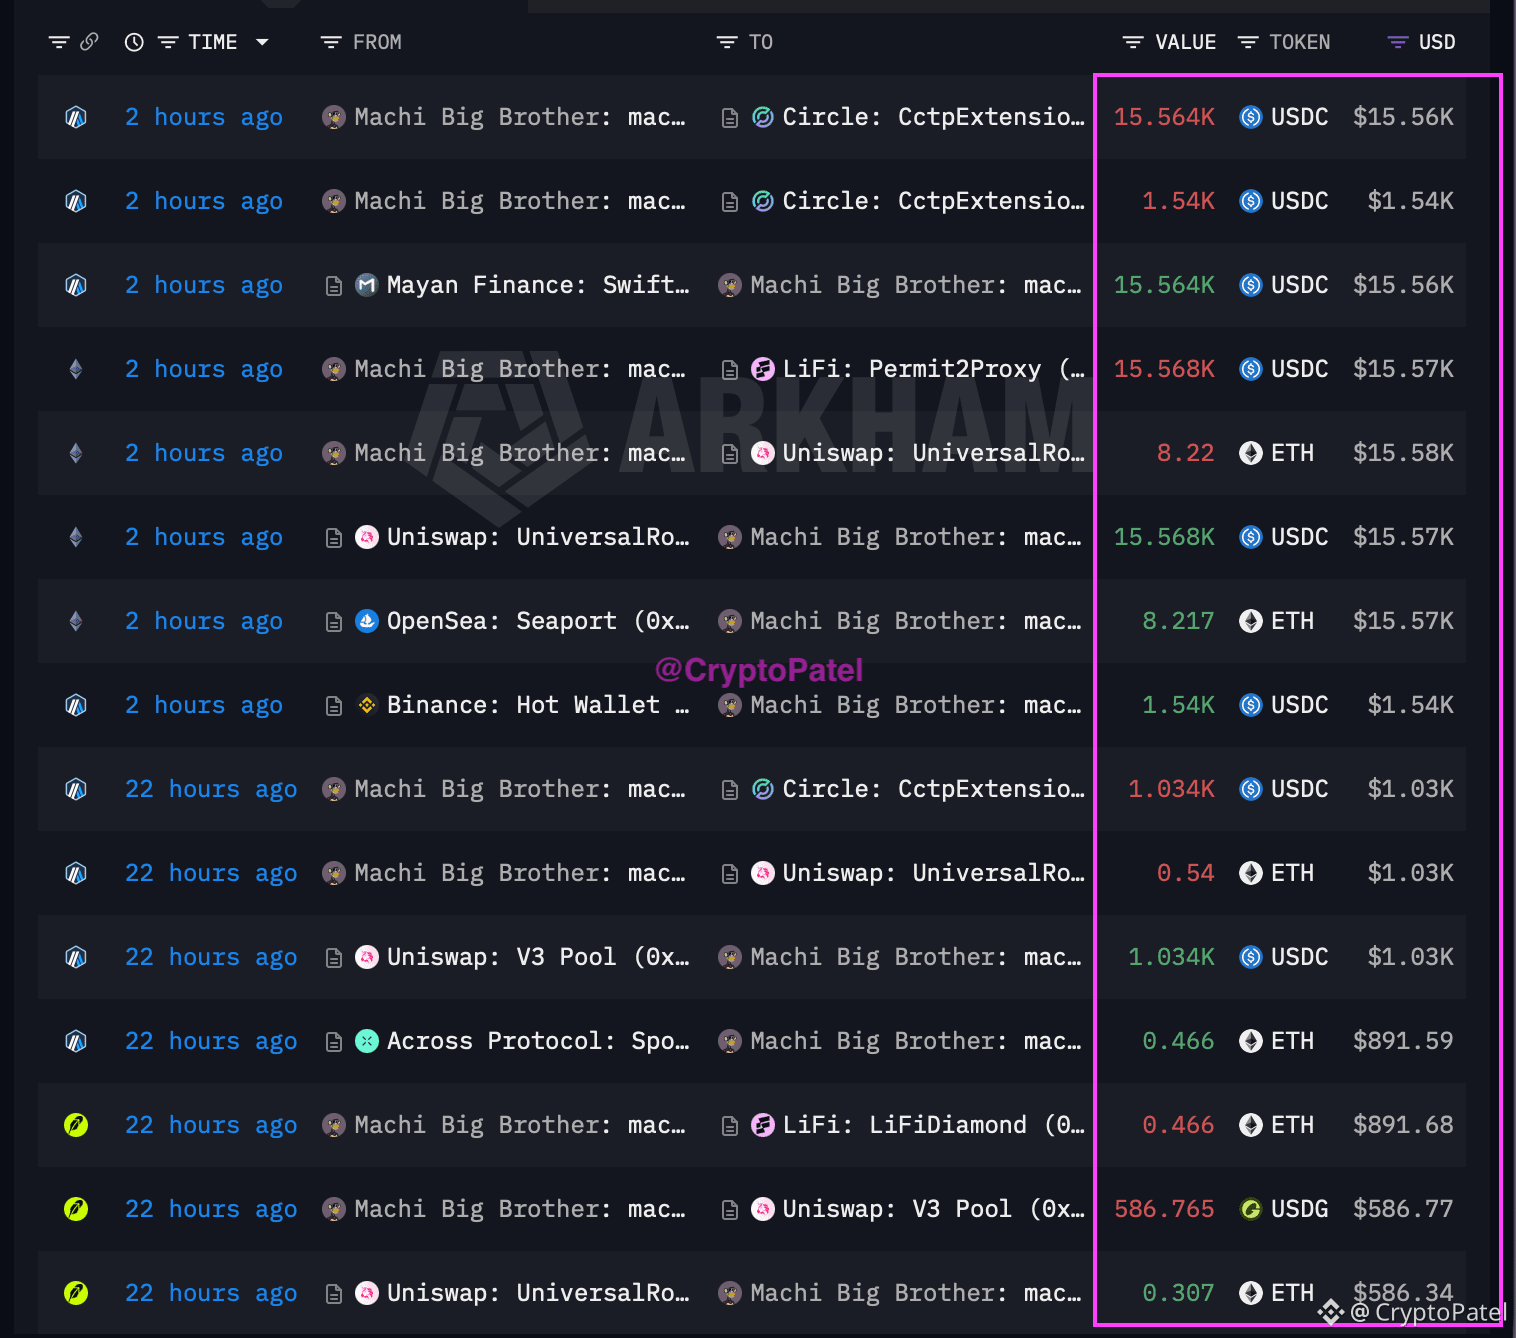Click the Circle icon in the $15.56K outgoing row
This screenshot has height=1338, width=1516.
[x=763, y=117]
